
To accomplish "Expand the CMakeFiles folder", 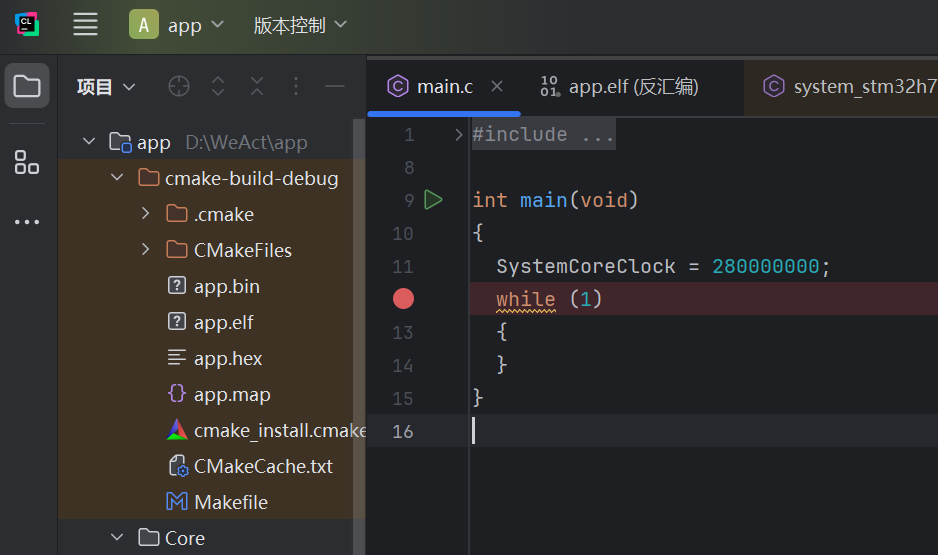I will pos(145,249).
